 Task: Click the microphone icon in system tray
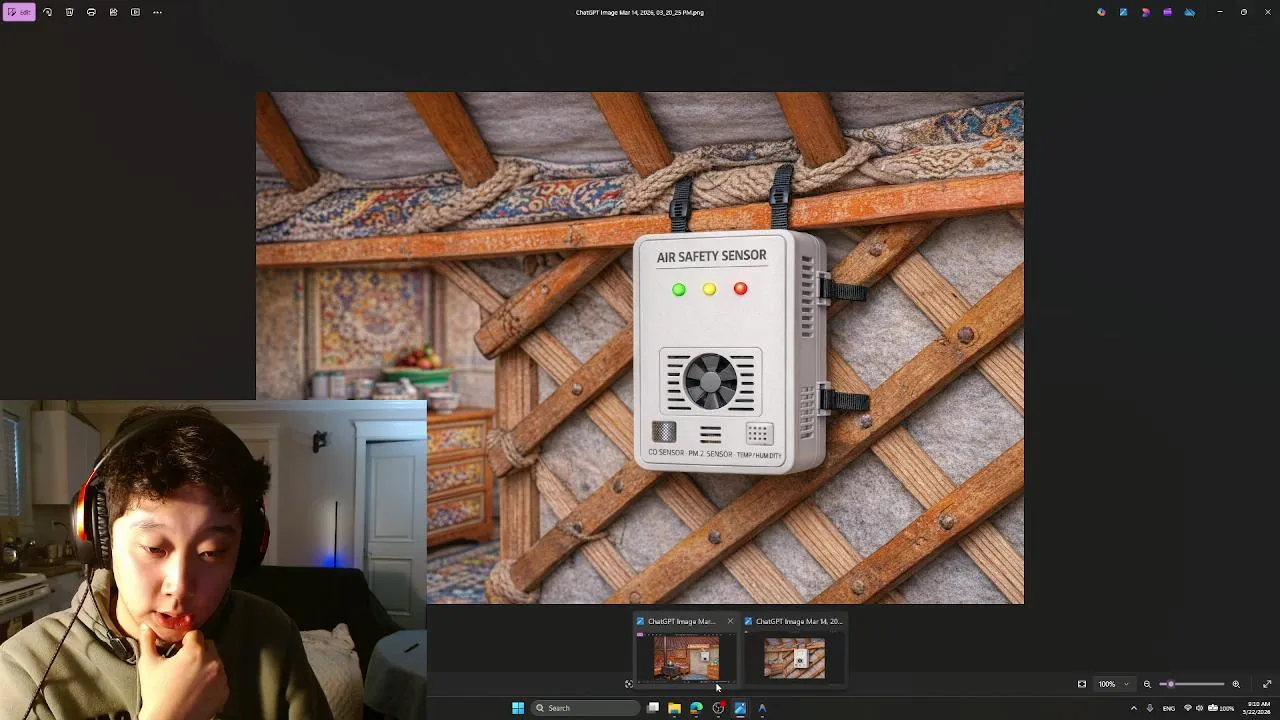pyautogui.click(x=1150, y=708)
